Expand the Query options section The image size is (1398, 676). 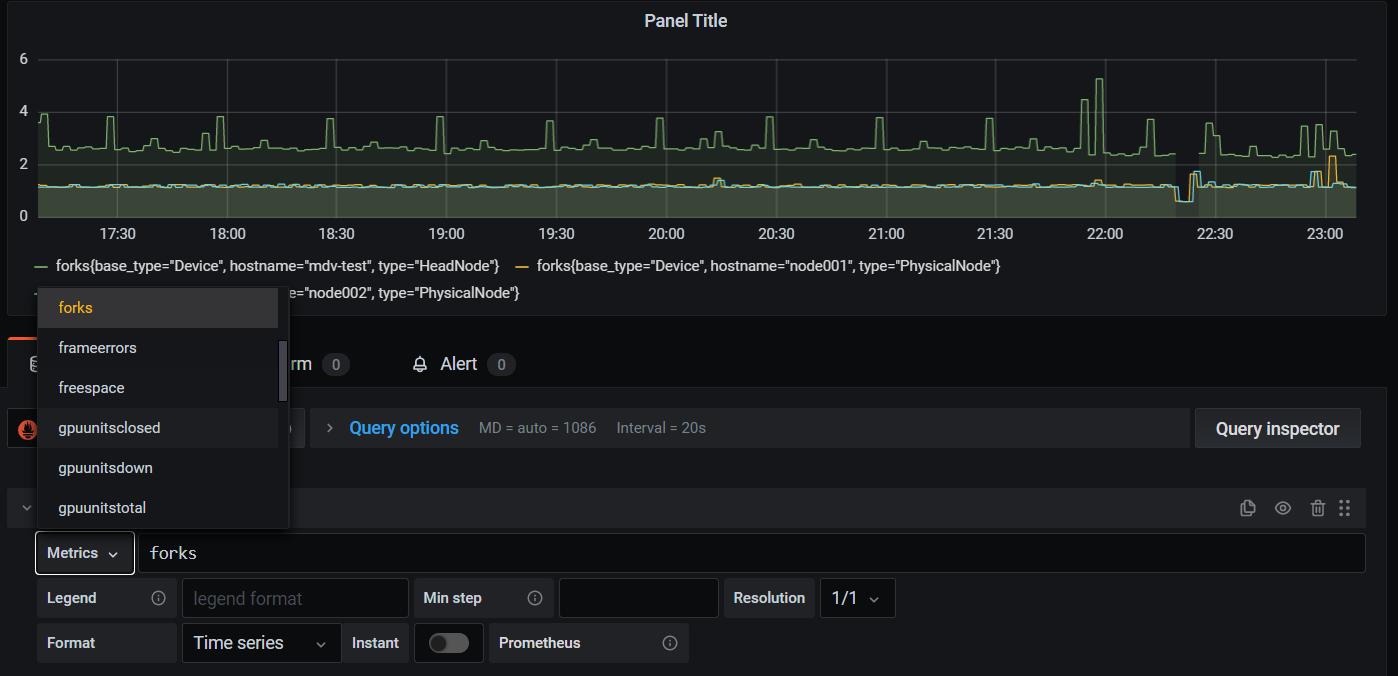[x=403, y=427]
